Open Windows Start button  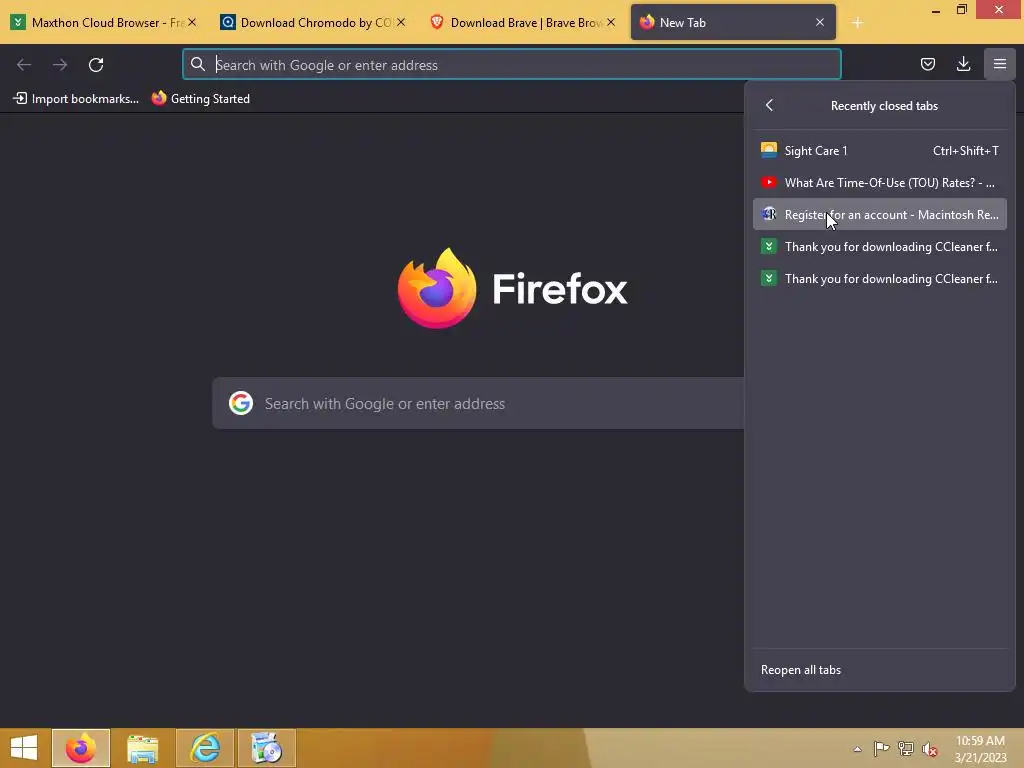(x=24, y=748)
